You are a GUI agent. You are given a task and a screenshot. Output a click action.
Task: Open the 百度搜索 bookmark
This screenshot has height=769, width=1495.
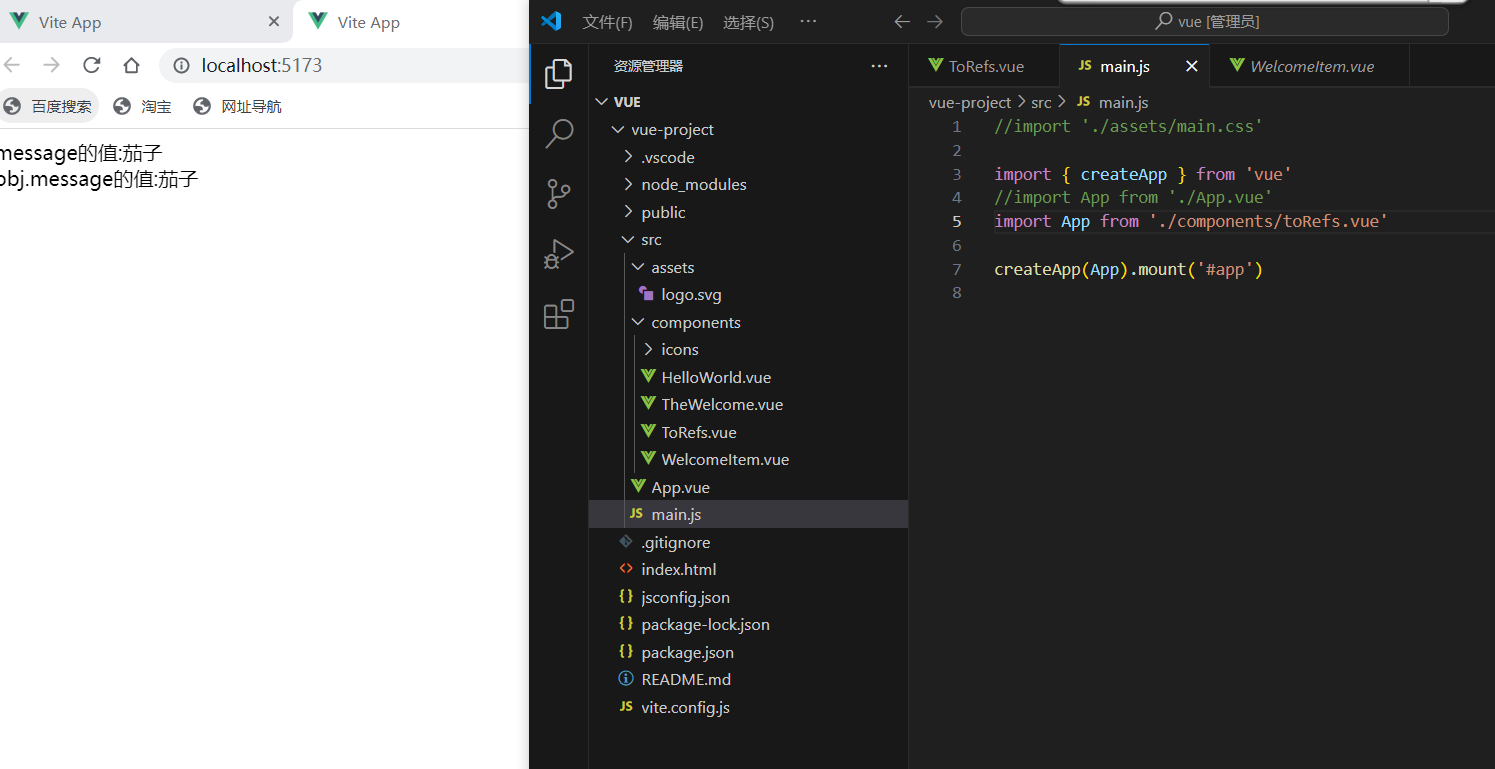pyautogui.click(x=49, y=106)
